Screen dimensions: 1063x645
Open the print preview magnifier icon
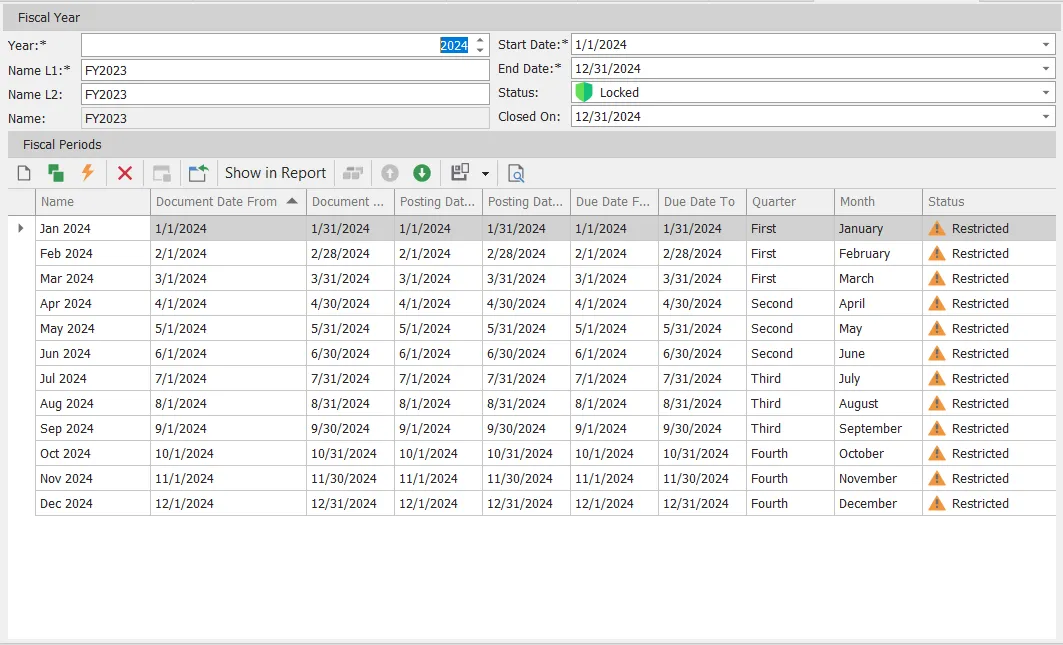click(516, 173)
